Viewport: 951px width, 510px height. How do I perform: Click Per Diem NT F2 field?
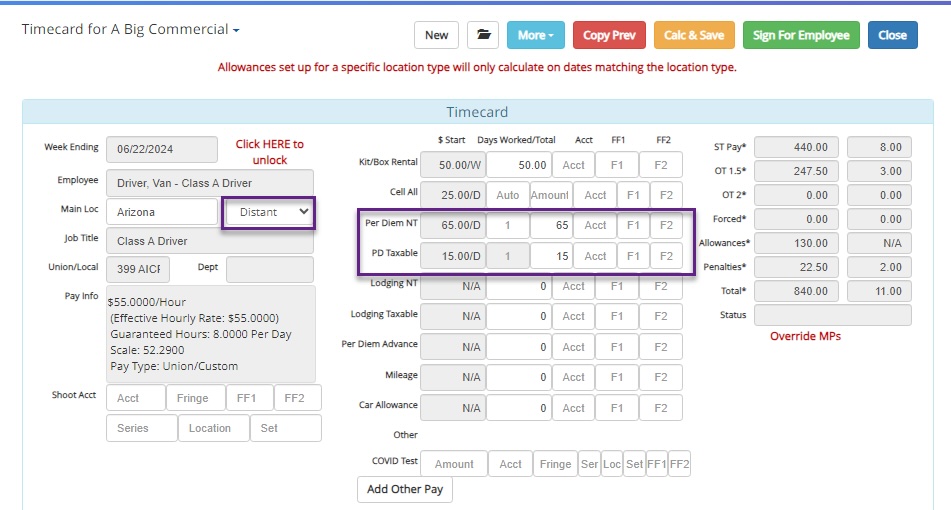tap(666, 226)
